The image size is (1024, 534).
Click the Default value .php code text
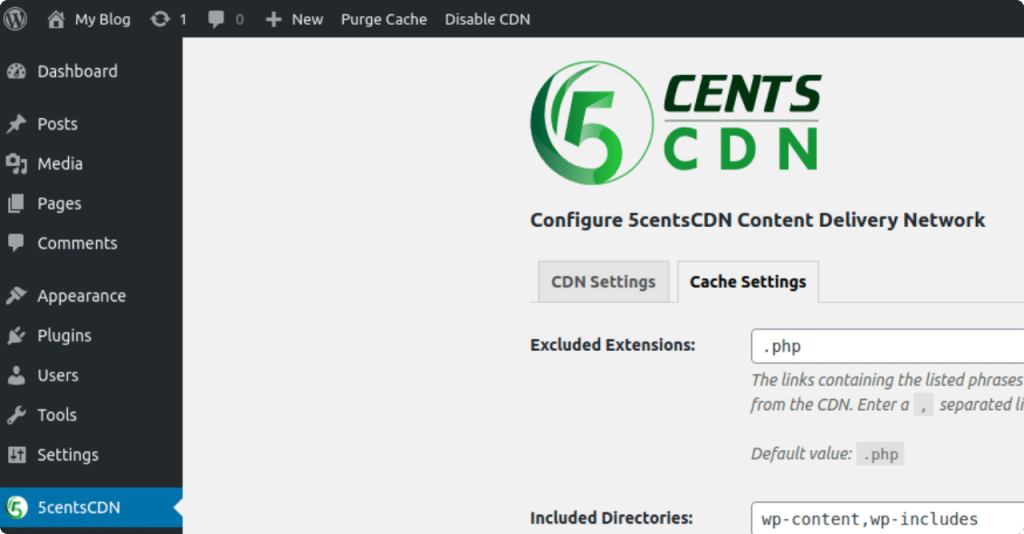click(880, 454)
